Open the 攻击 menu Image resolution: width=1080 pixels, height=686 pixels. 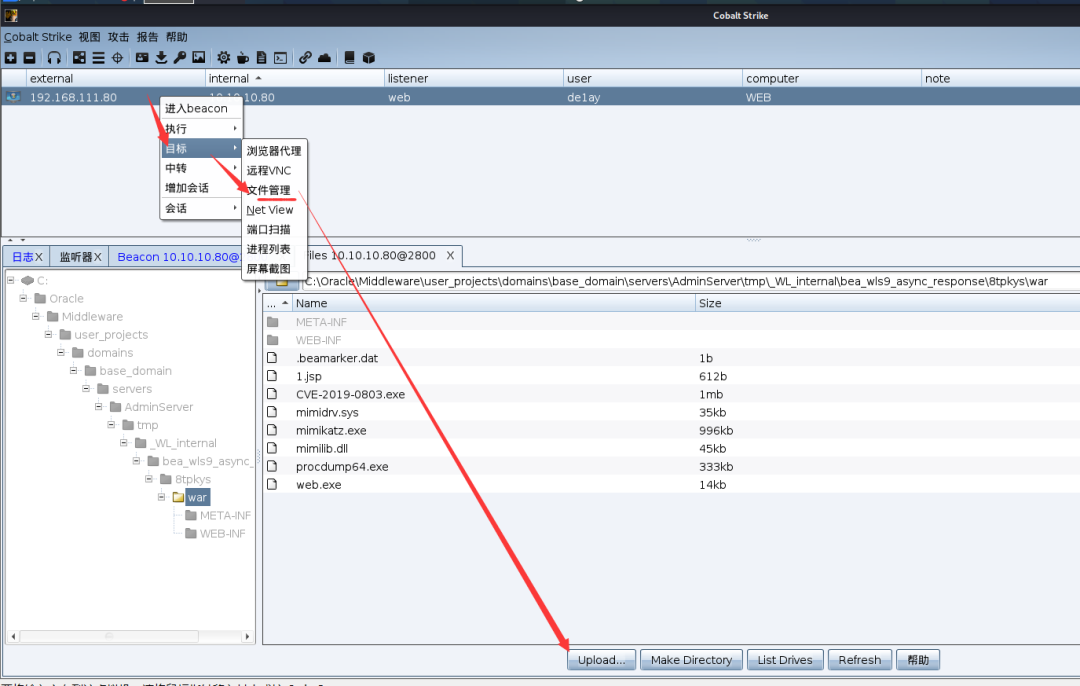click(118, 37)
